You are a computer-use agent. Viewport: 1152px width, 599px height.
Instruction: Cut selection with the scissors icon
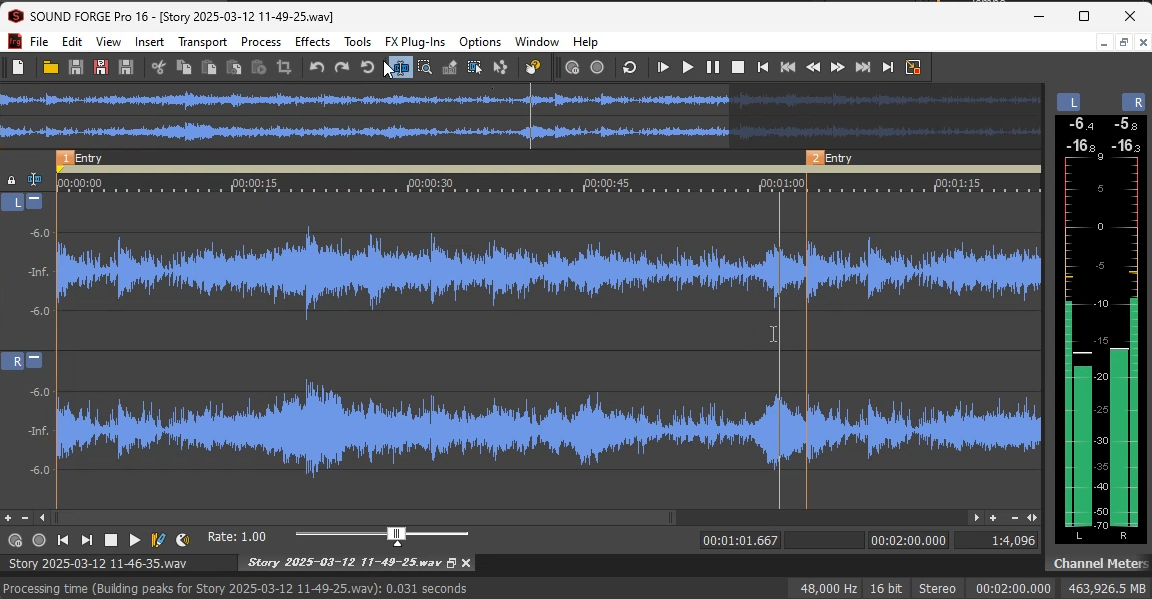(x=158, y=68)
